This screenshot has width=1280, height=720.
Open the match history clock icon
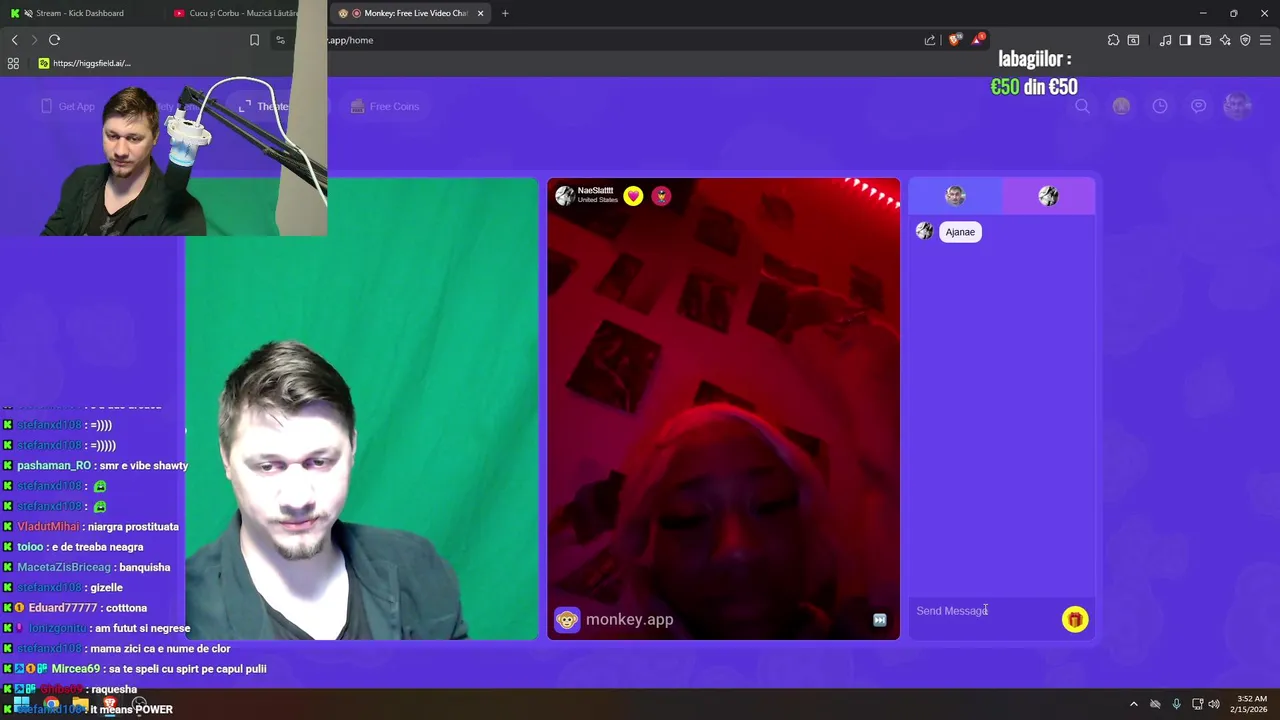[1160, 106]
